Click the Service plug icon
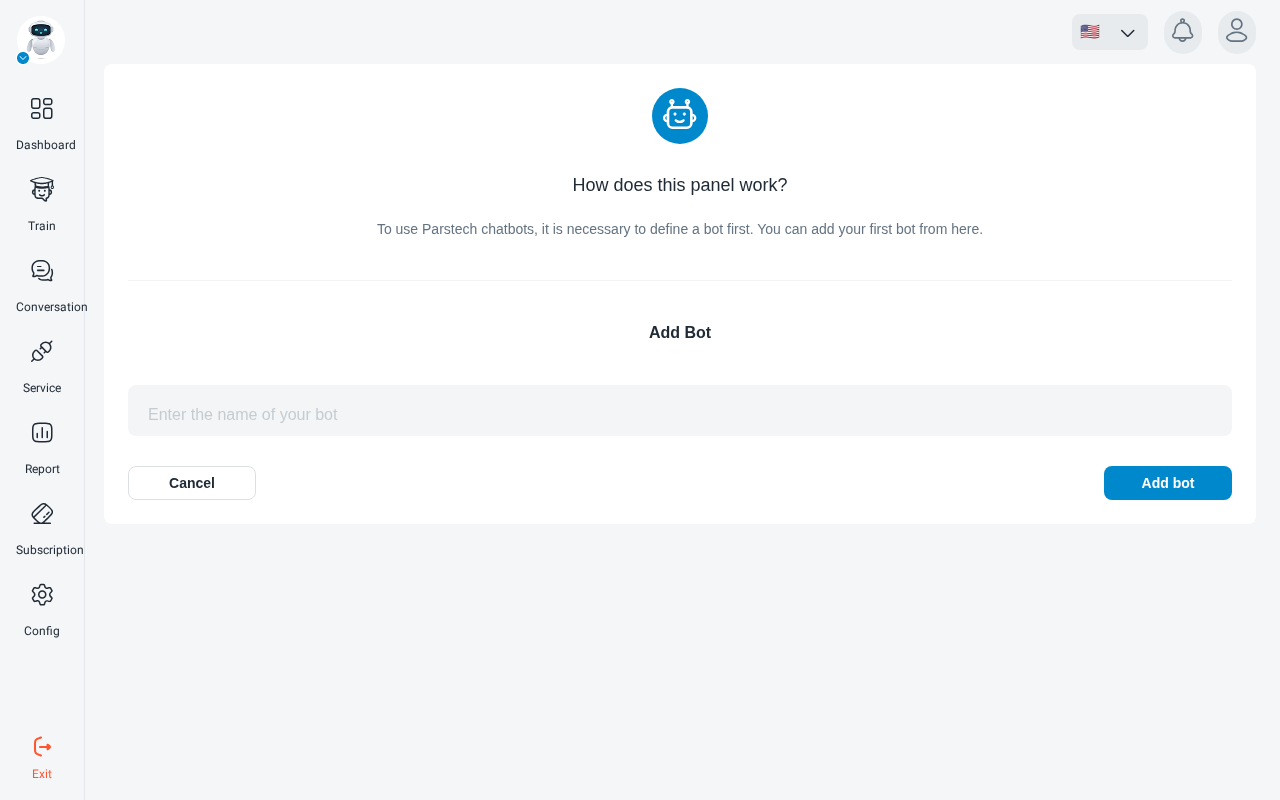1280x800 pixels. (41, 352)
